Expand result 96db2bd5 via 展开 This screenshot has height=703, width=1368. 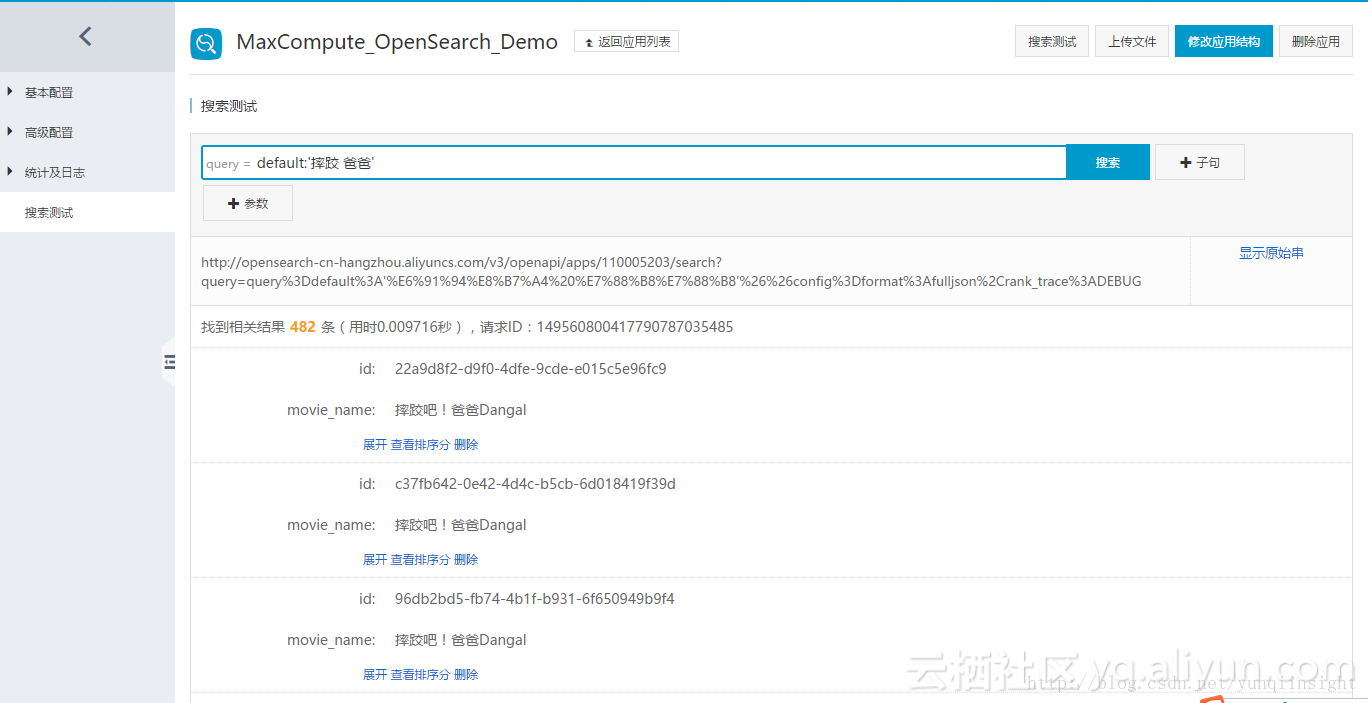tap(375, 675)
